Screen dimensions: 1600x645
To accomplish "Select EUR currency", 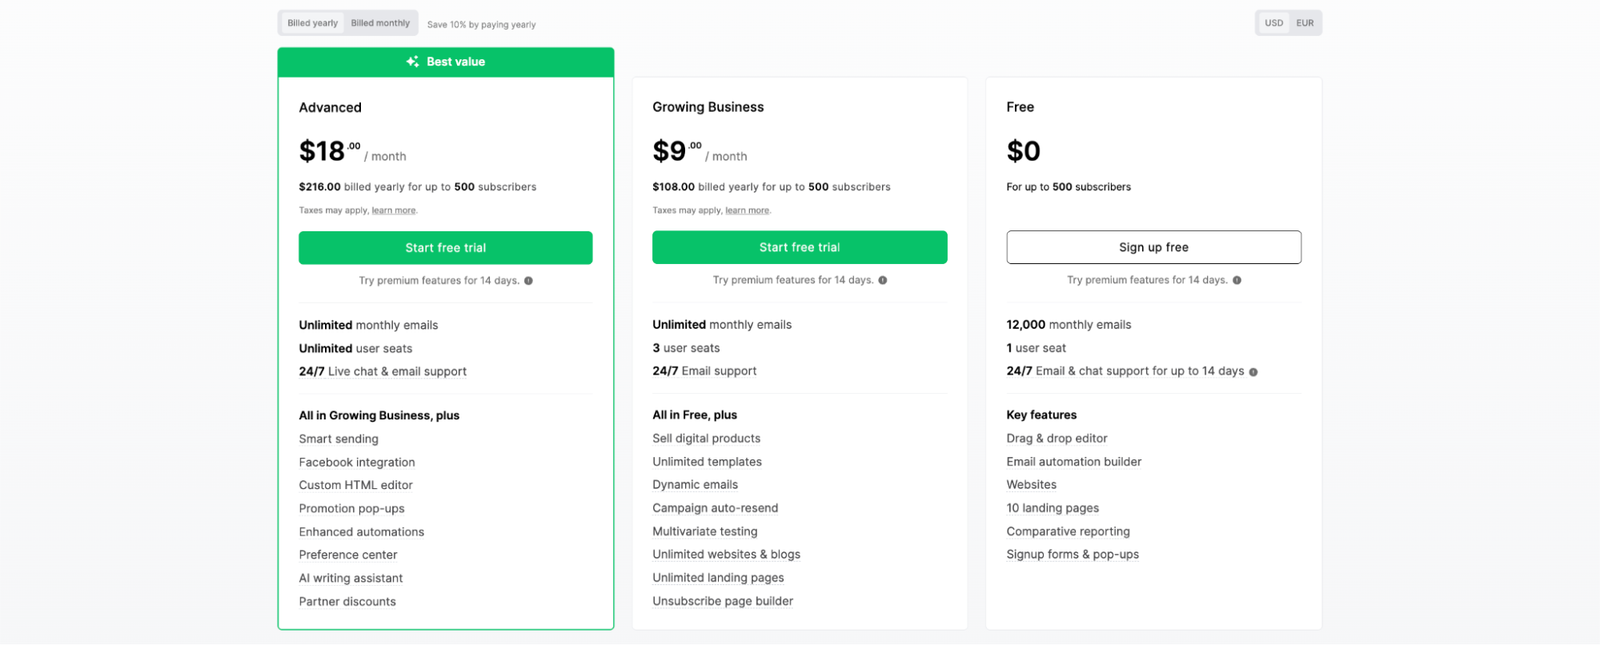I will point(1305,23).
